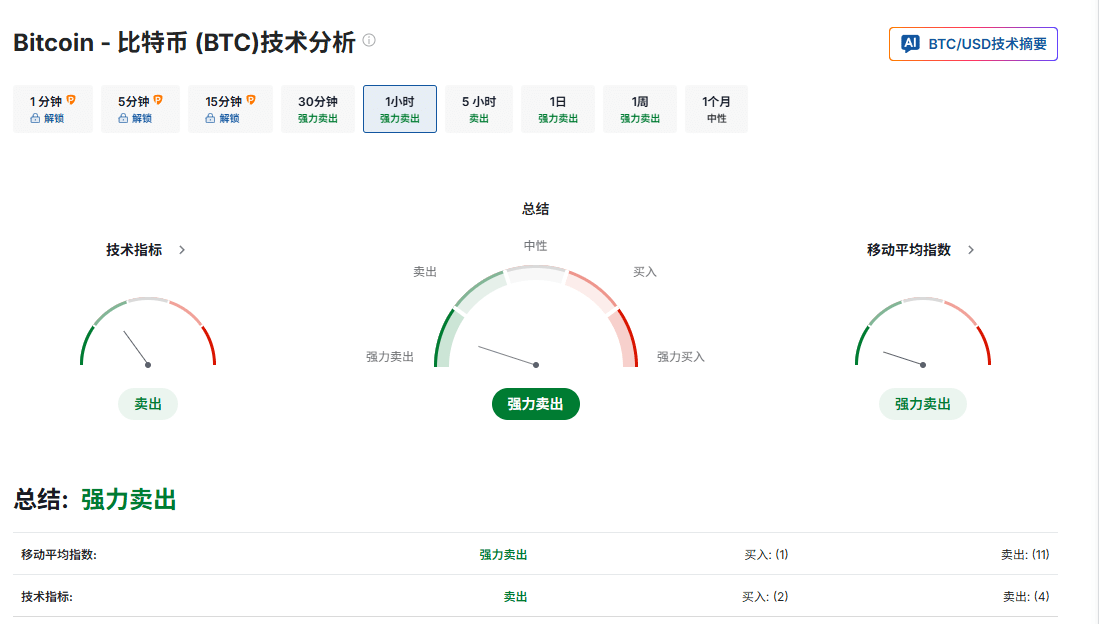Click the 总结 label above center gauge

[535, 209]
